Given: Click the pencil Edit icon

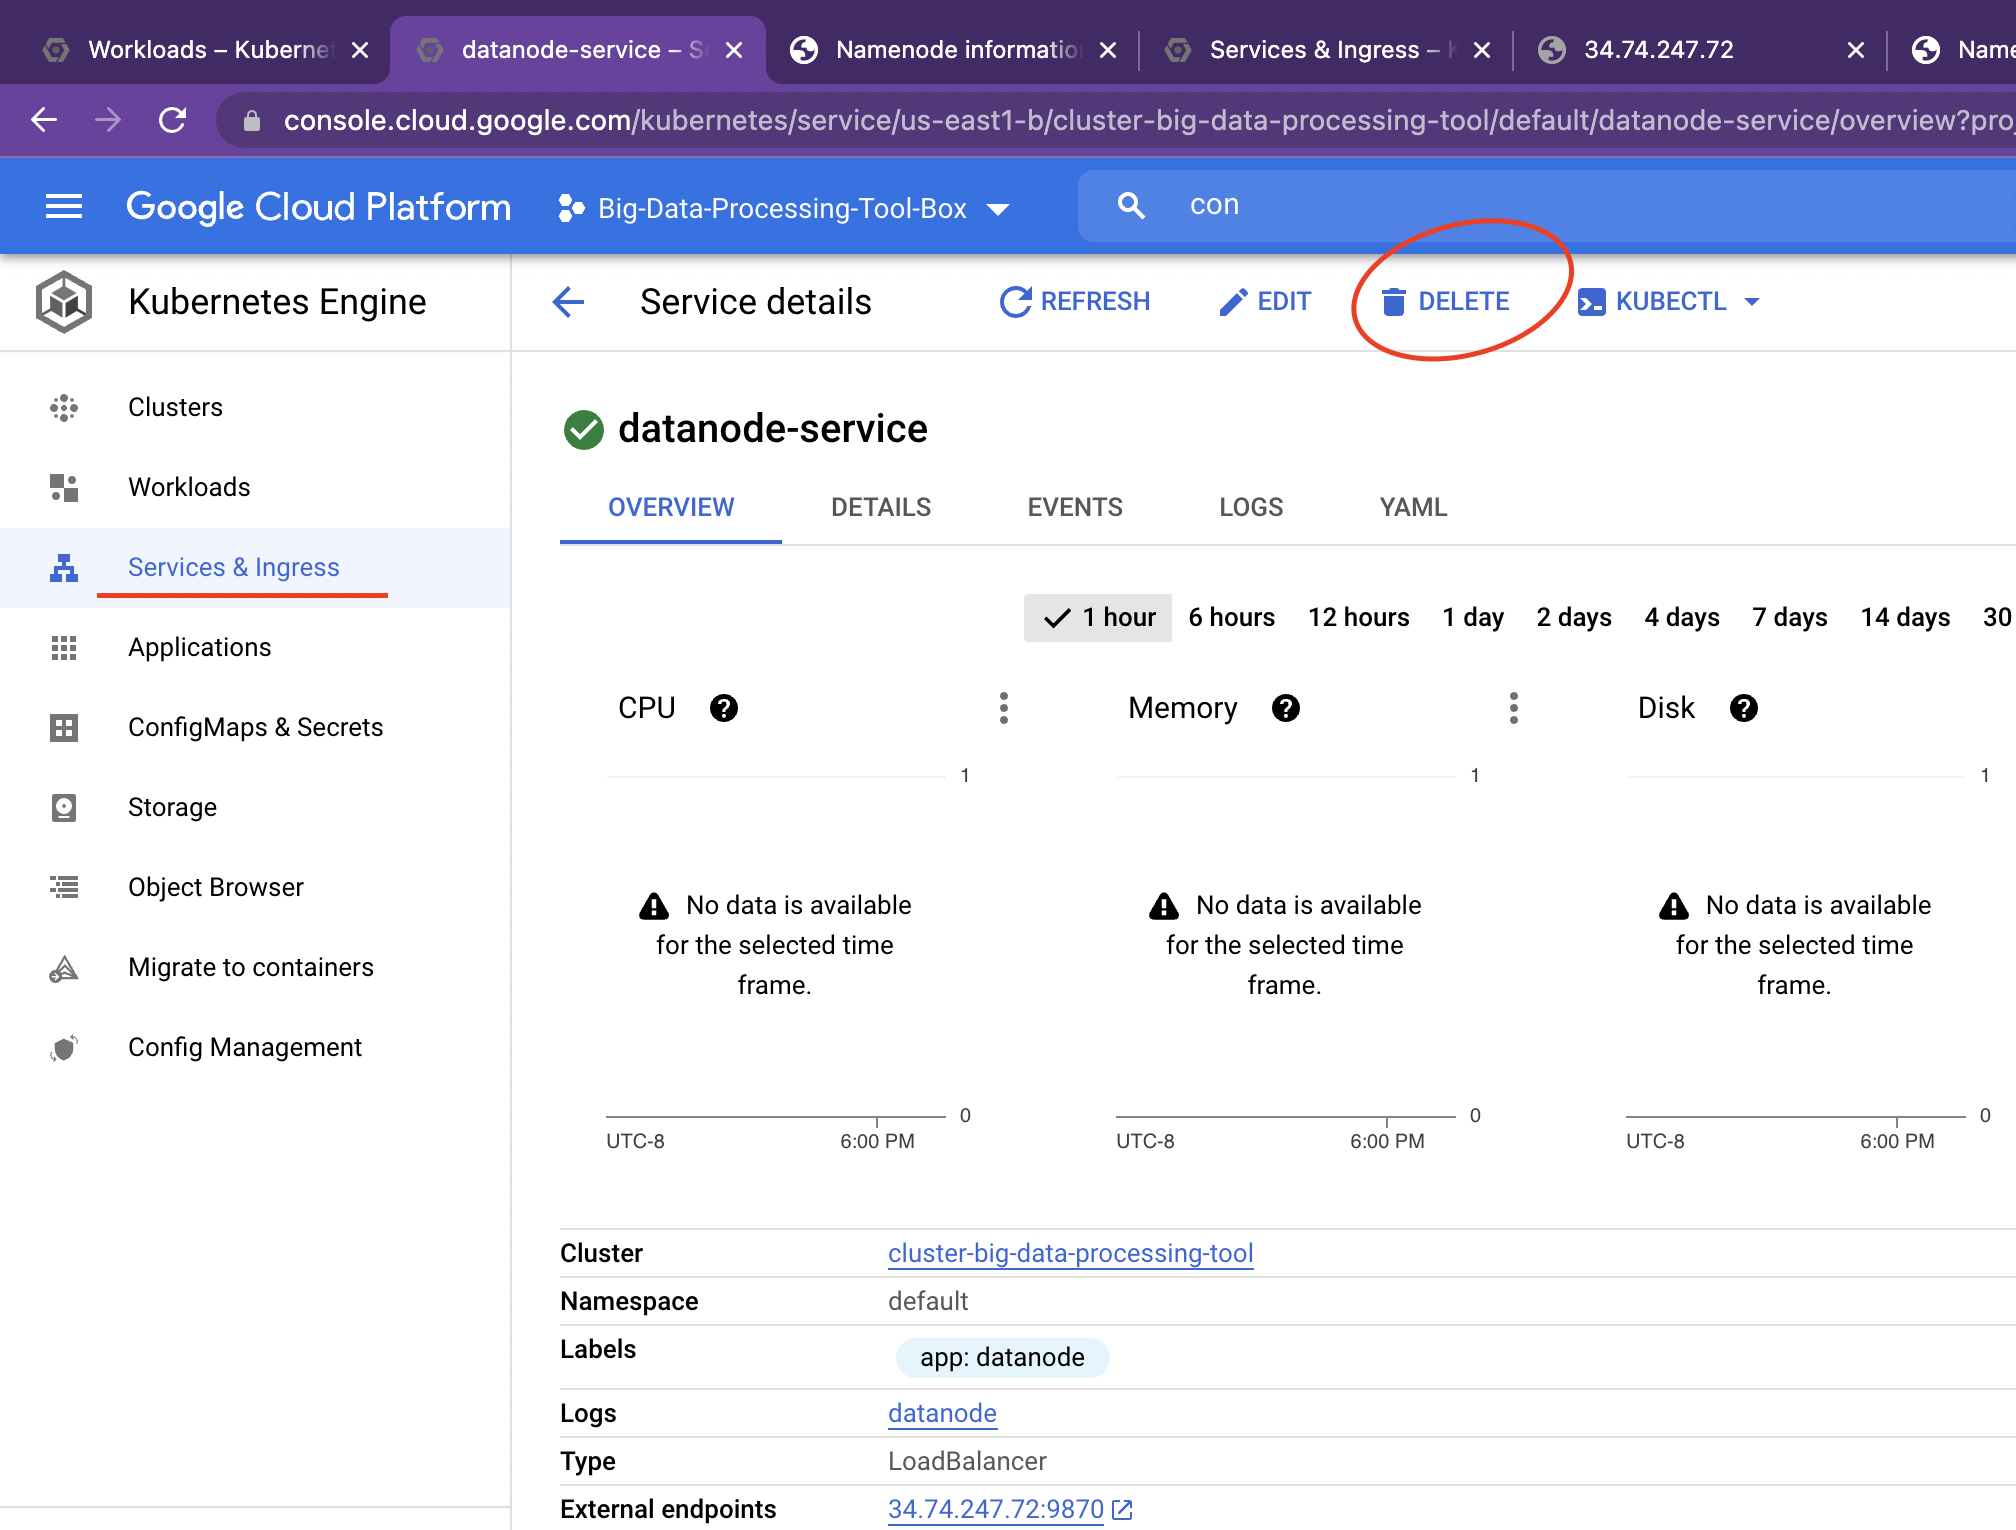Looking at the screenshot, I should tap(1233, 302).
